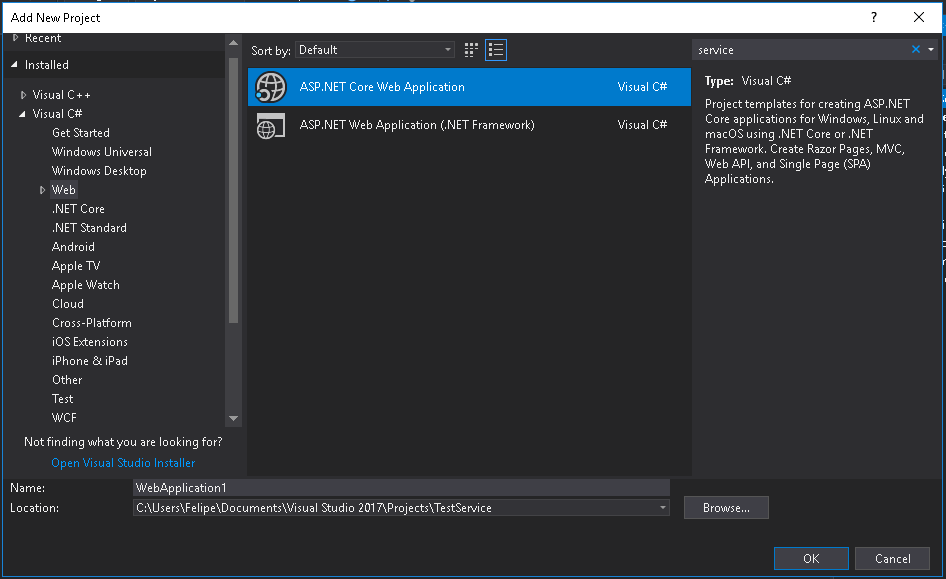Open the Location path dropdown arrow
Screen dimensions: 946x579
coord(661,507)
